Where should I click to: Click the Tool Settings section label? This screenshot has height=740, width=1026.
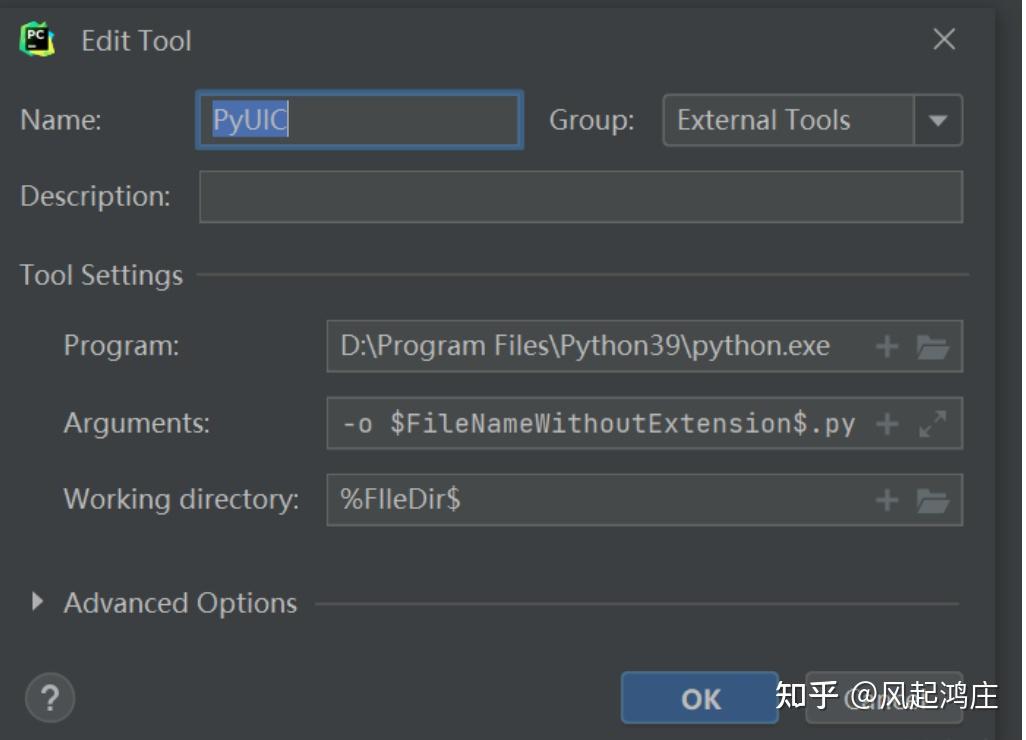100,275
